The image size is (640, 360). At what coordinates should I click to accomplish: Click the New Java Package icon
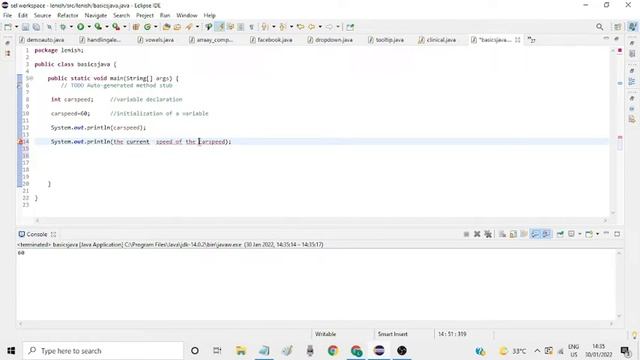[x=136, y=27]
